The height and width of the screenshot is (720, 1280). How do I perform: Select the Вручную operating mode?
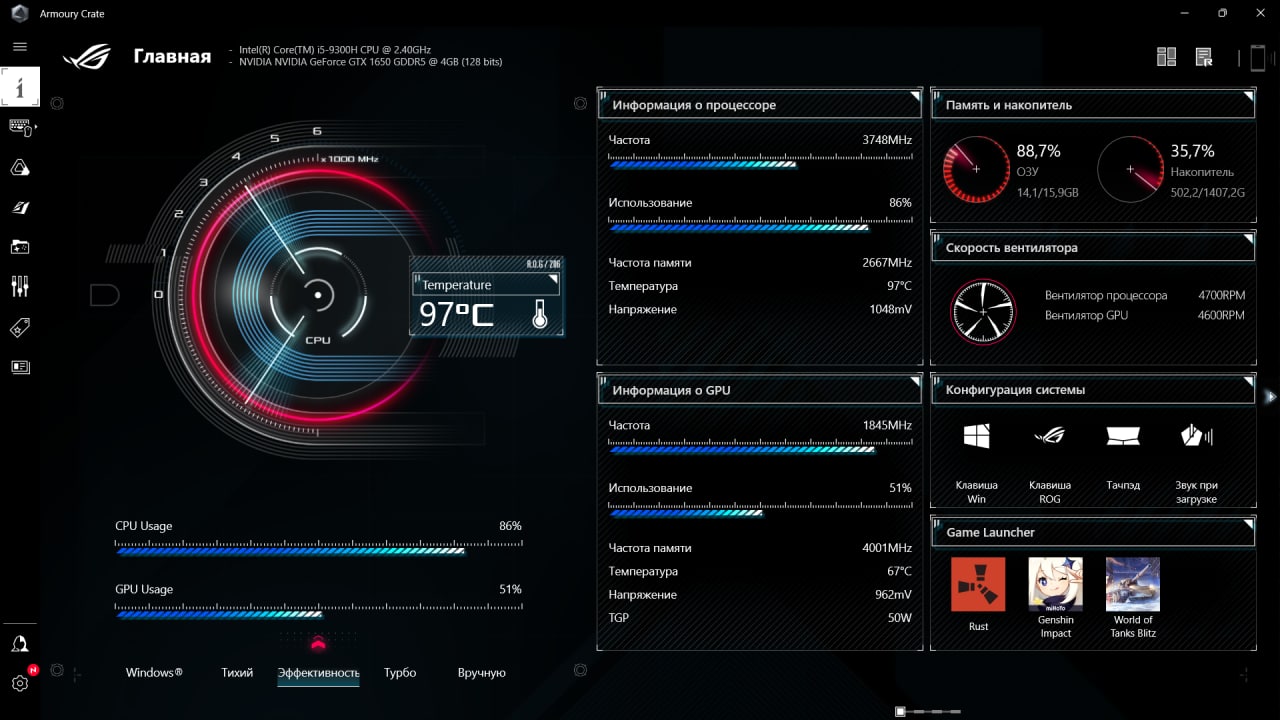coord(482,673)
